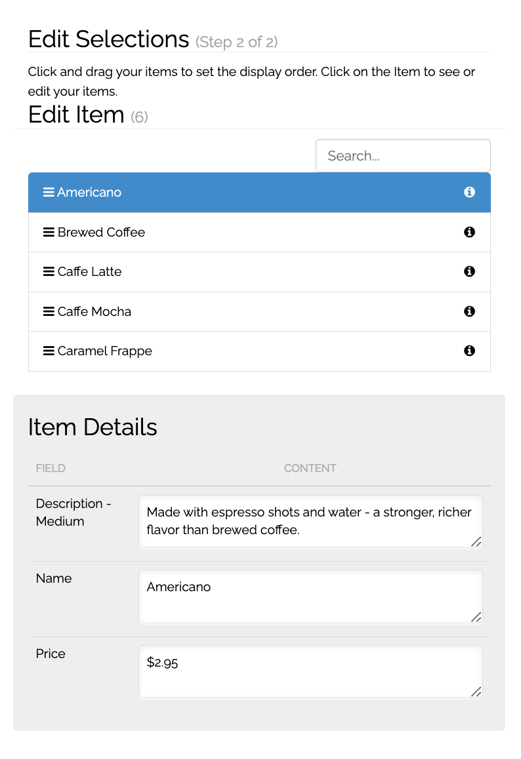Click drag handle next to Caffe Mocha

[48, 311]
